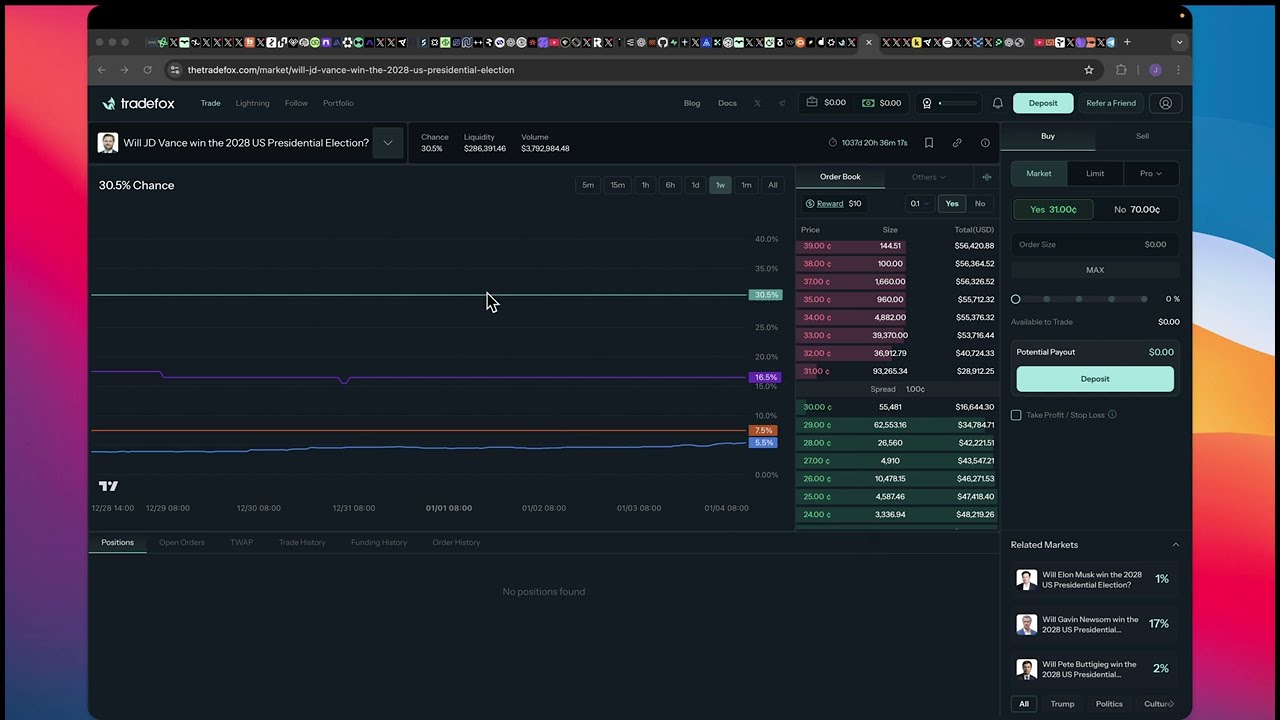Enable the Take Profit / Stop Loss checkbox

(1016, 415)
